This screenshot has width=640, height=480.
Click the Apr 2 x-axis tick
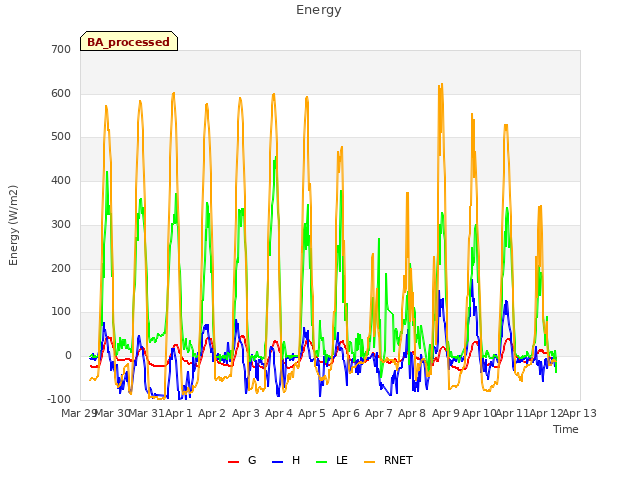[x=212, y=413]
